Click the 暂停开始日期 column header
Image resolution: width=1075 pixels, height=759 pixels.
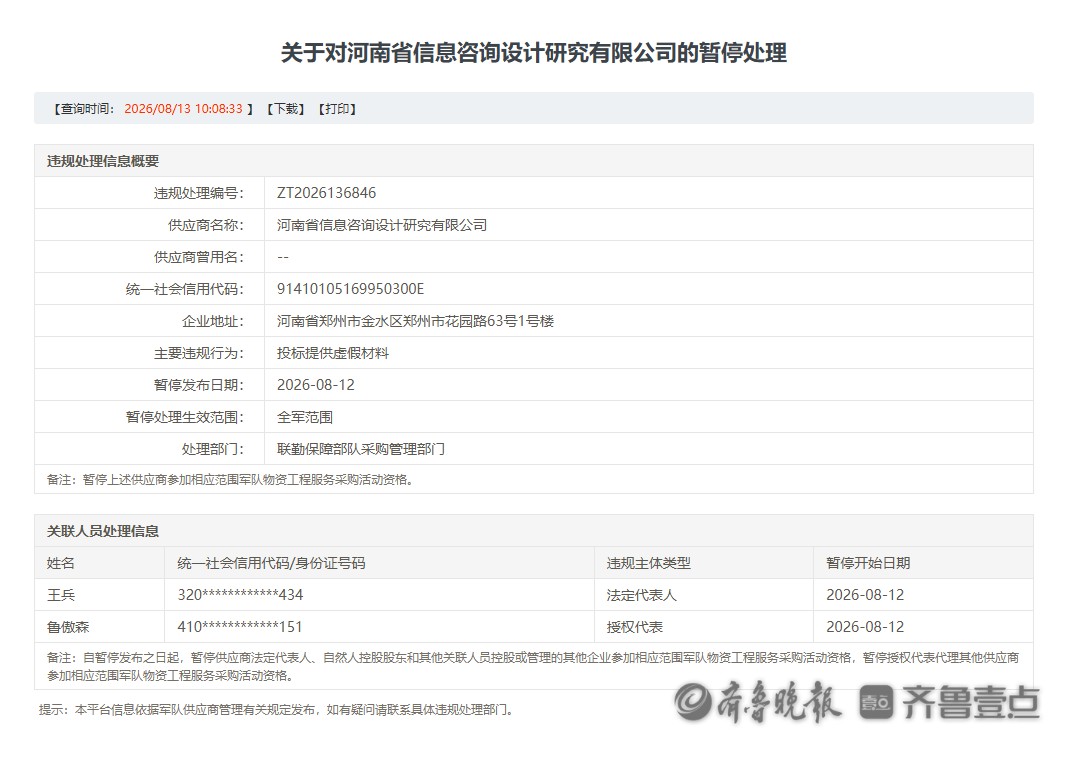click(868, 563)
